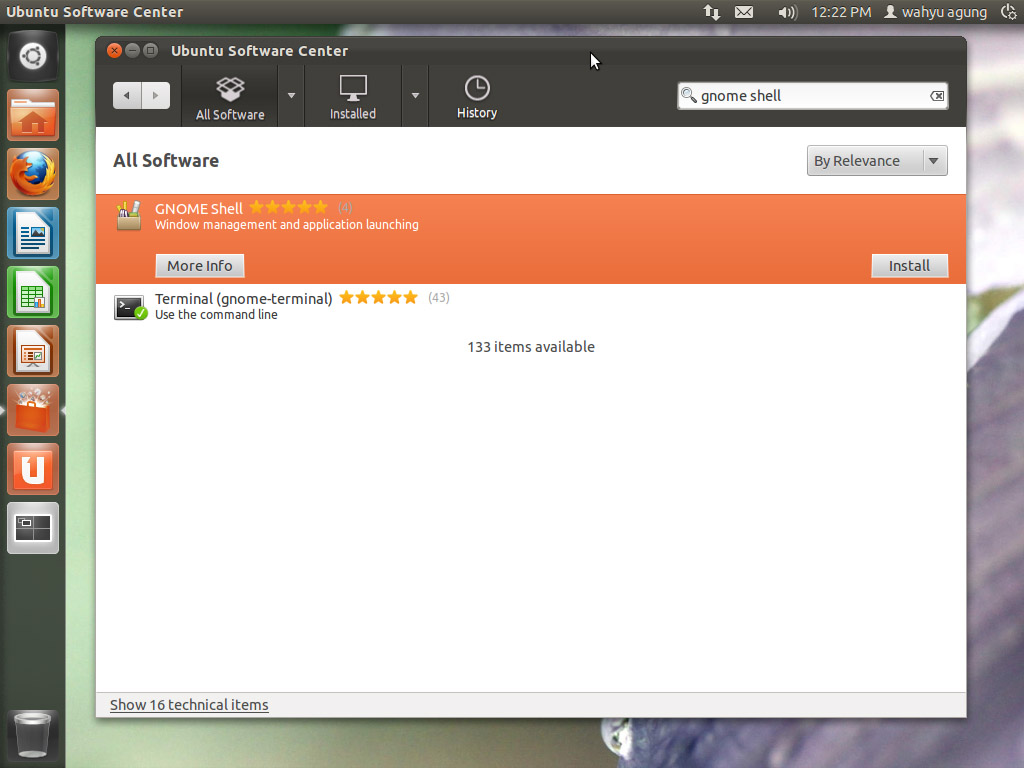Clear the search field using the clear icon

[x=937, y=95]
